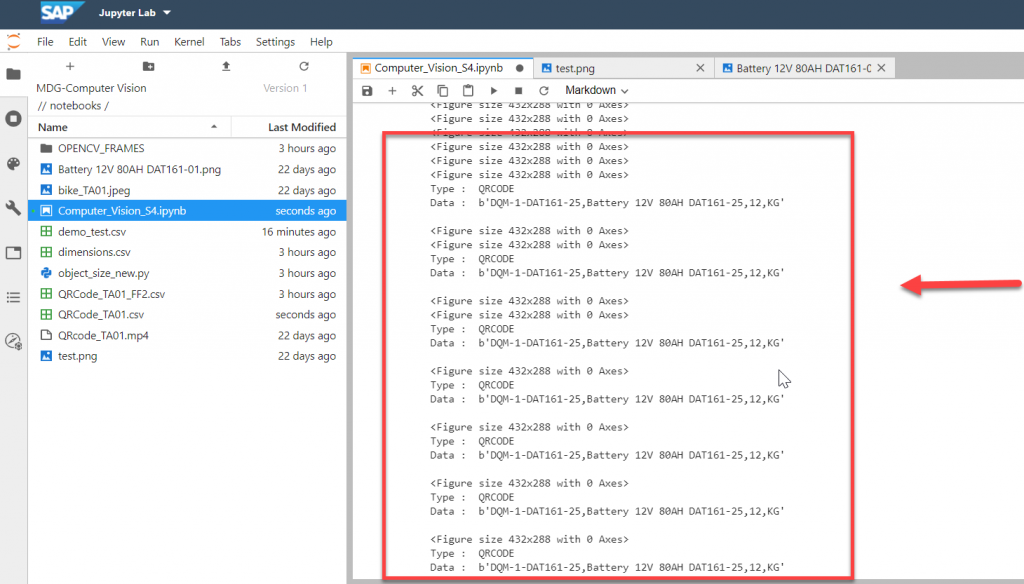Select the object_size_new.py file
Image resolution: width=1024 pixels, height=584 pixels.
coord(187,273)
